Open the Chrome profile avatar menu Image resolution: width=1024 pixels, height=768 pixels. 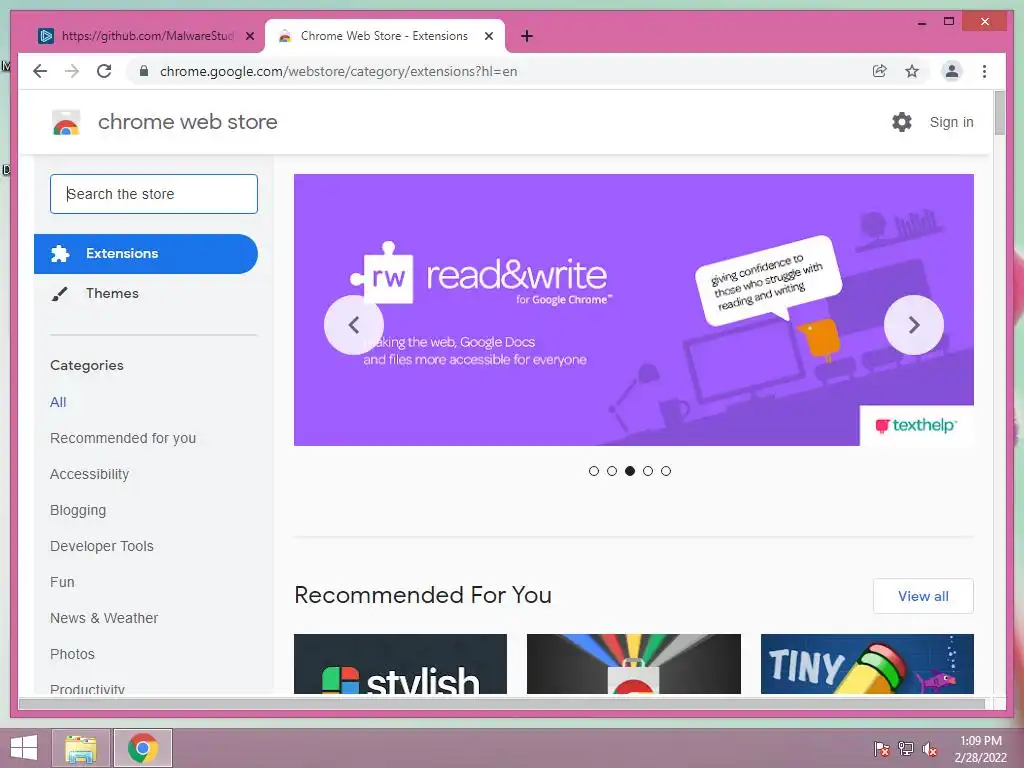[x=952, y=71]
